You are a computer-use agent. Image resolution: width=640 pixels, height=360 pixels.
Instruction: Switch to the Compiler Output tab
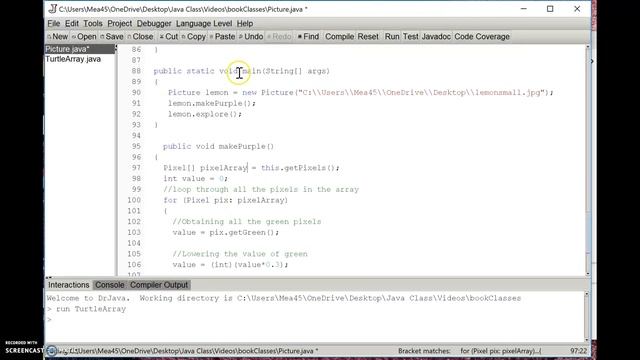pyautogui.click(x=159, y=285)
